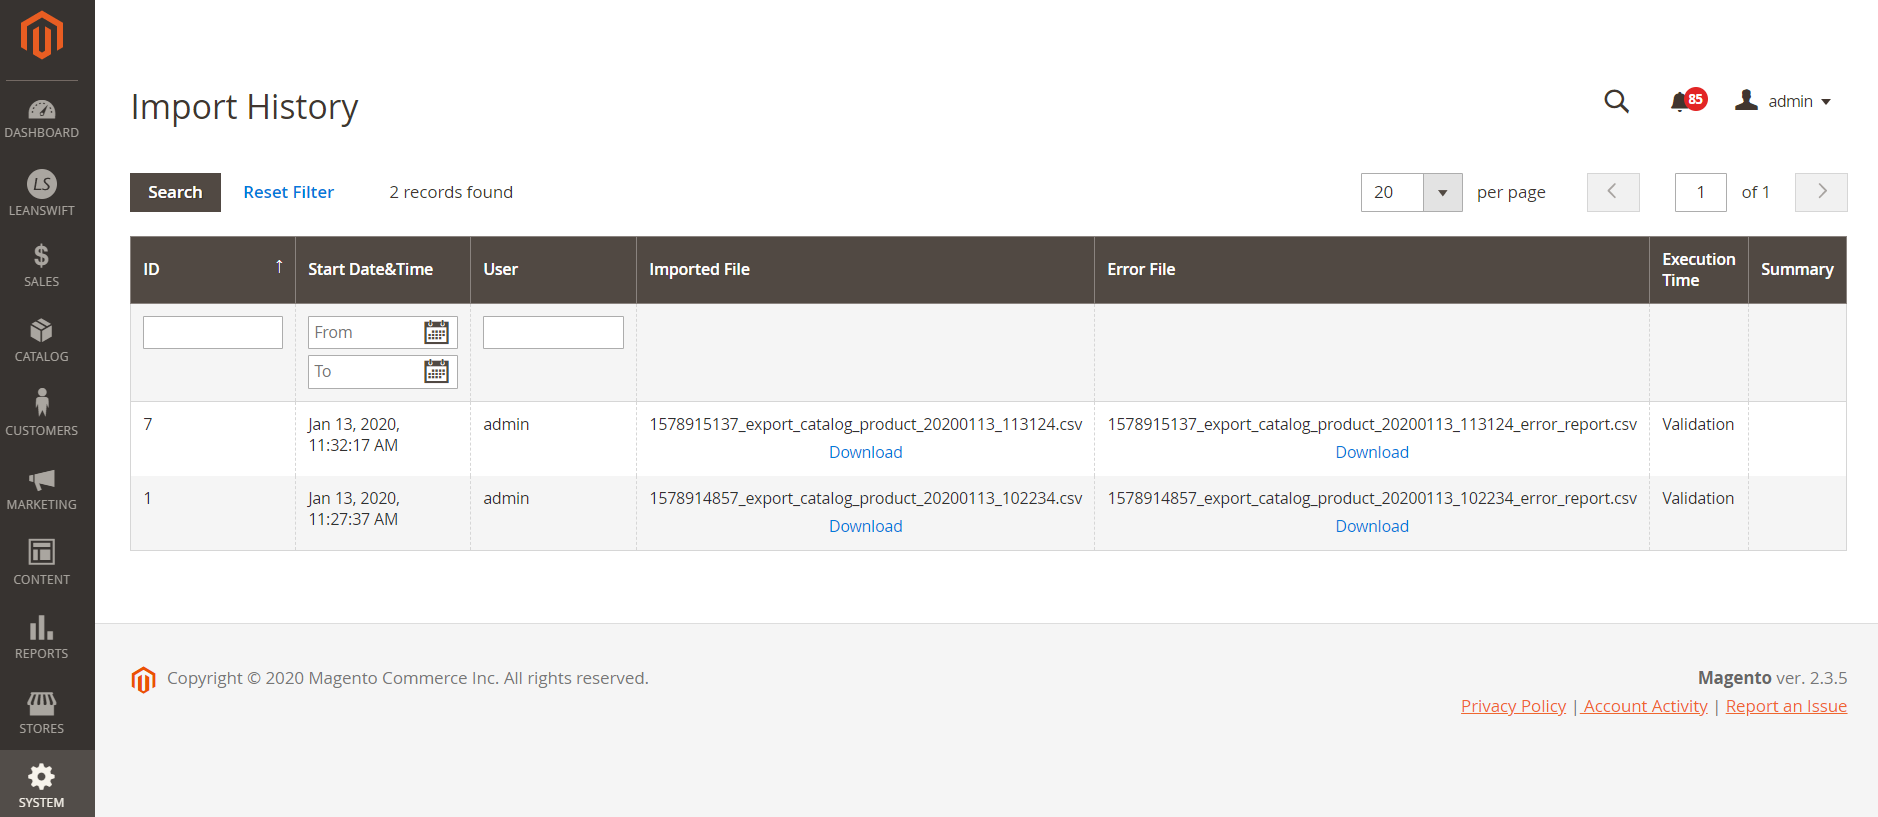This screenshot has width=1878, height=817.
Task: Click the footer Magento logo
Action: [143, 680]
